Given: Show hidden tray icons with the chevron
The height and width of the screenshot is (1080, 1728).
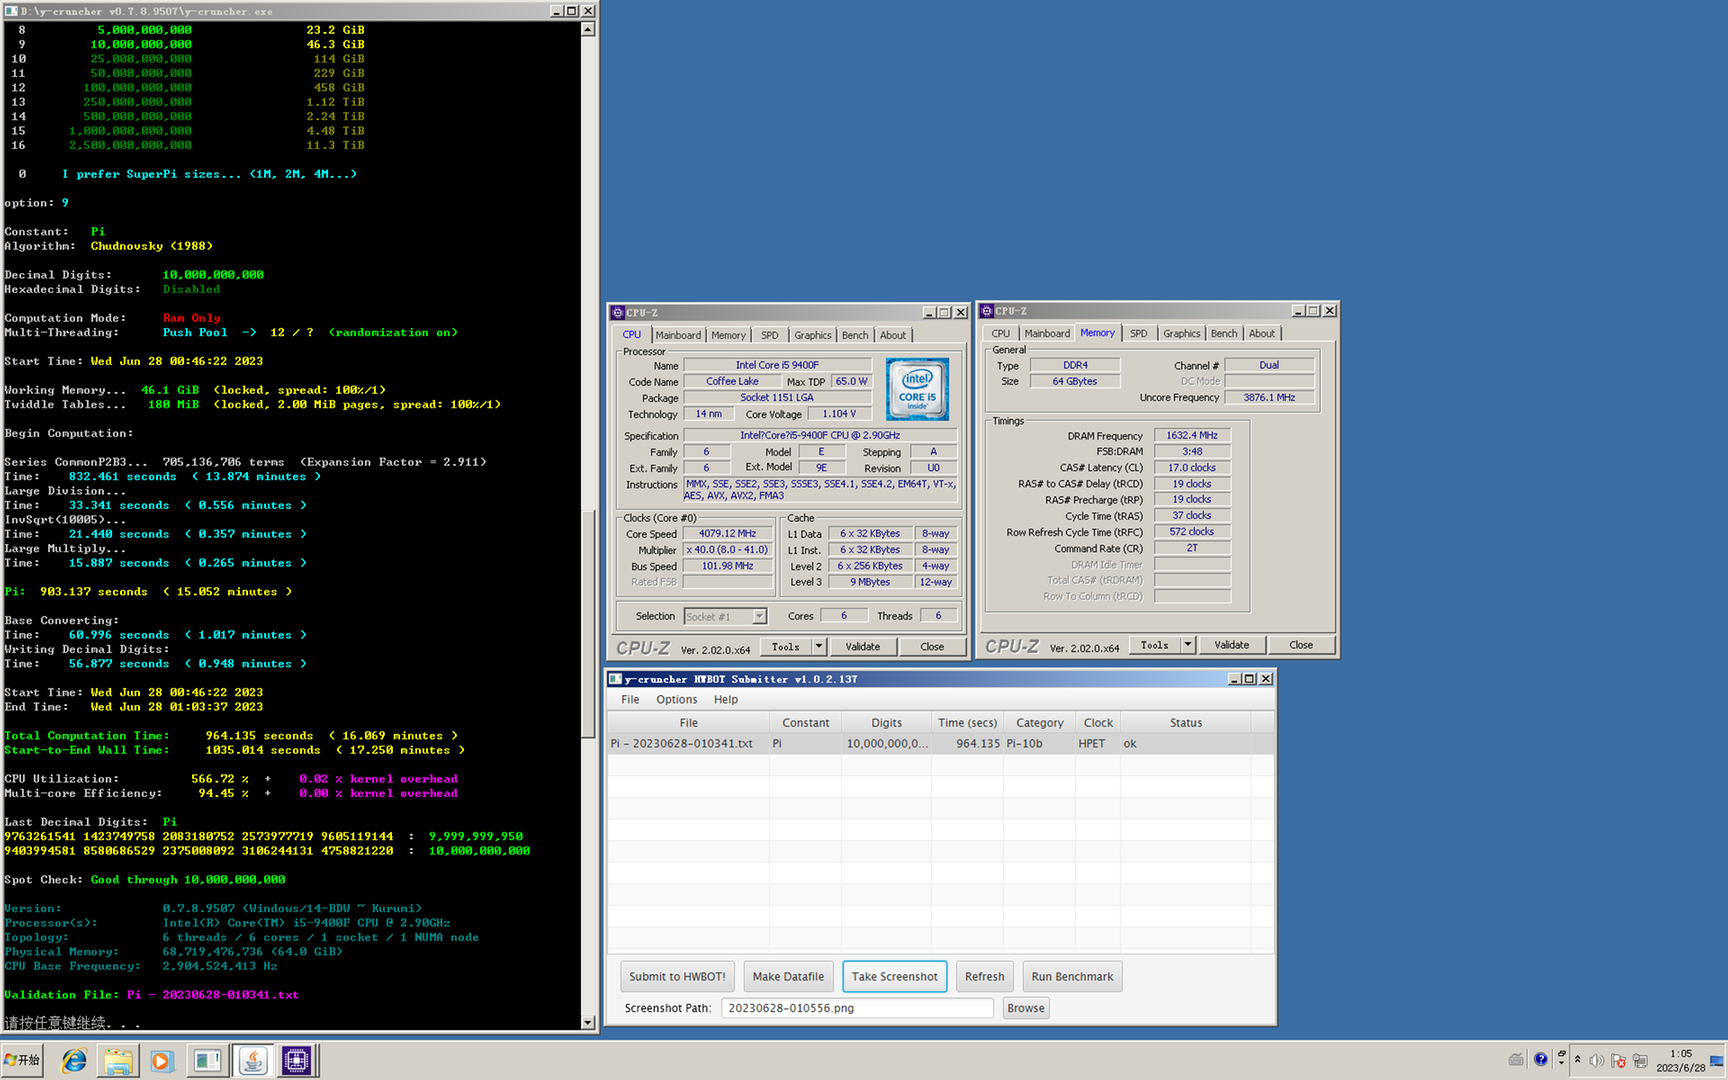Looking at the screenshot, I should coord(1578,1060).
